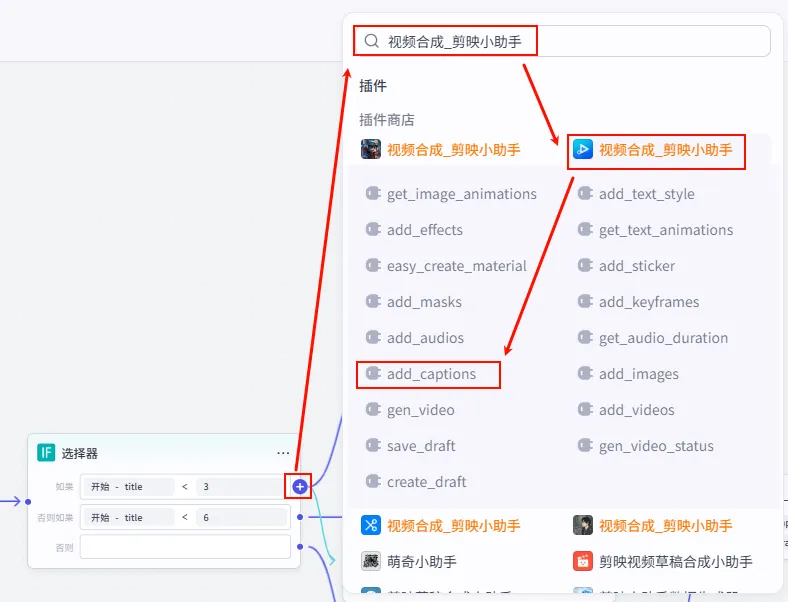Click the add_images plug icon
This screenshot has height=602, width=788.
(585, 373)
